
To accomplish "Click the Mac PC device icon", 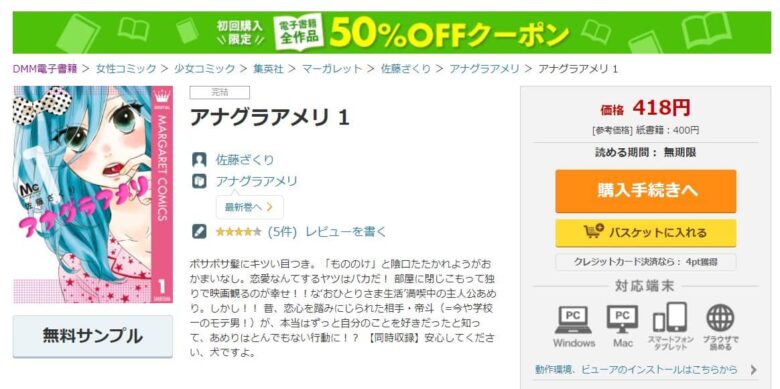I will (622, 319).
